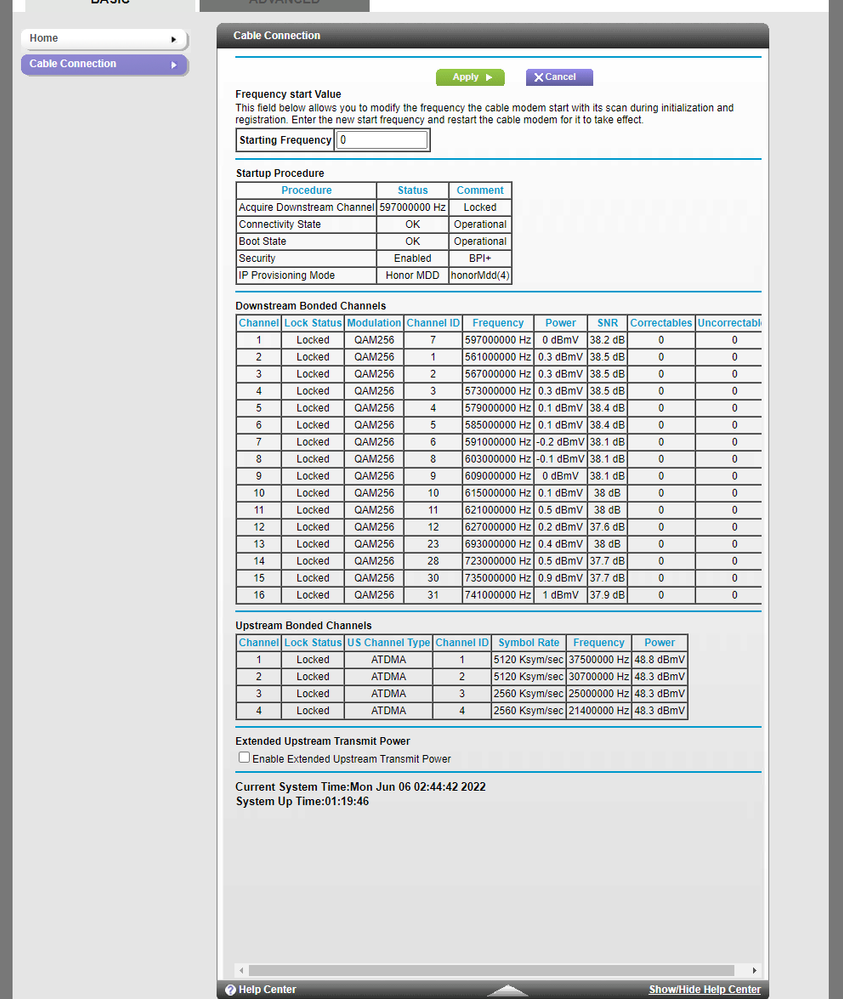
Task: Click the horizontal scrollbar right arrow
Action: point(754,970)
